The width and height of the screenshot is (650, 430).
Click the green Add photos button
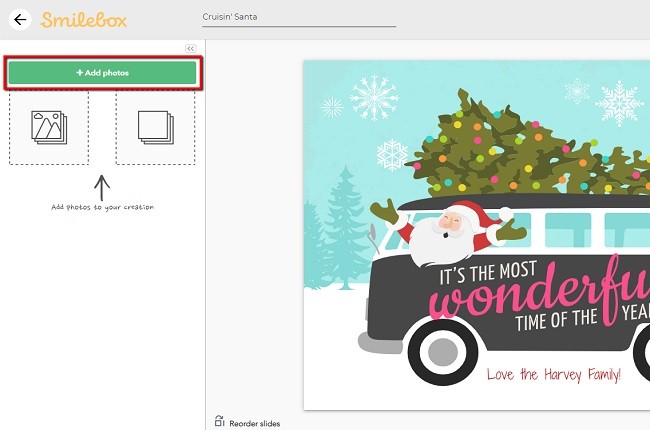click(102, 73)
